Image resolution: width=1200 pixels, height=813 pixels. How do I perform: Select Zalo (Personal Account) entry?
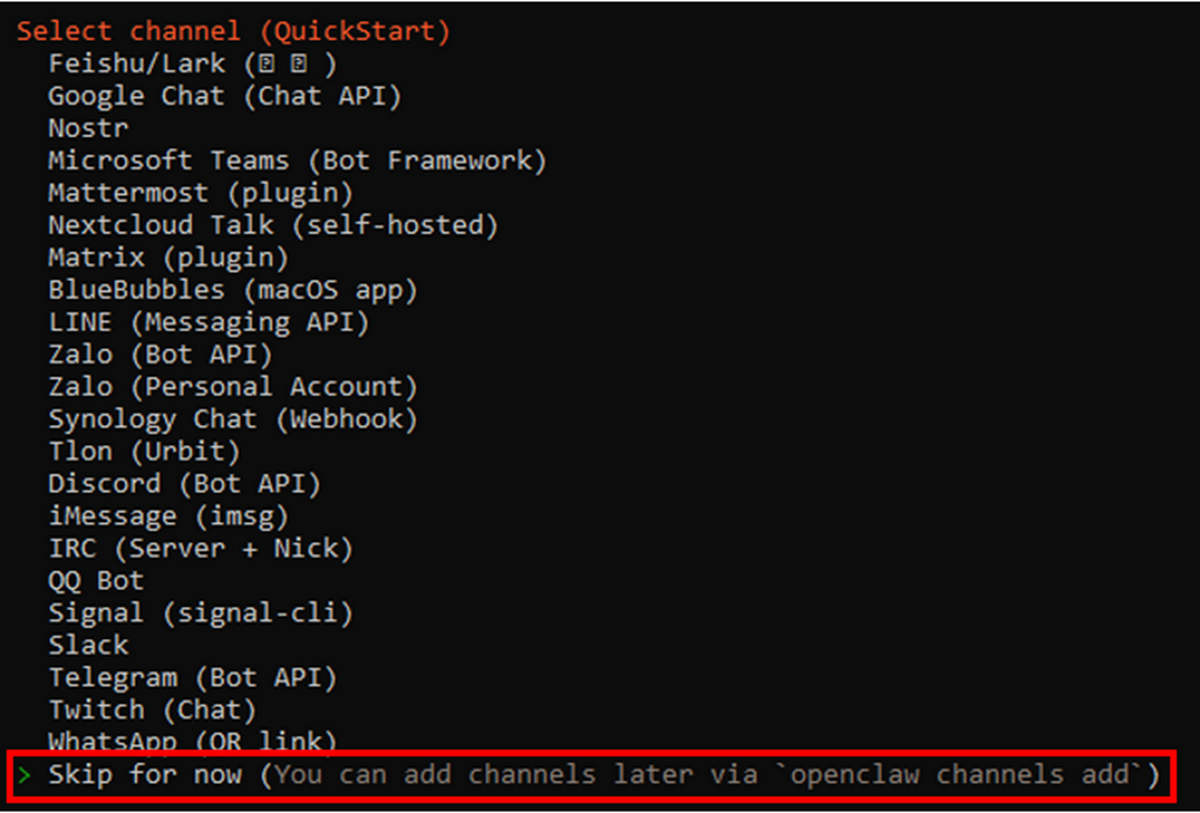click(x=232, y=386)
